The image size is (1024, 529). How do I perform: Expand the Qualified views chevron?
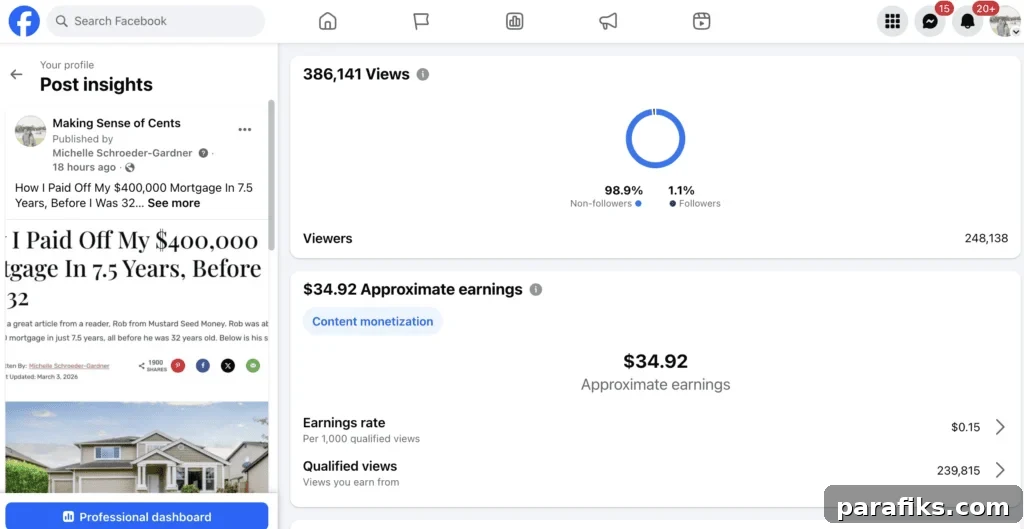(x=1000, y=470)
